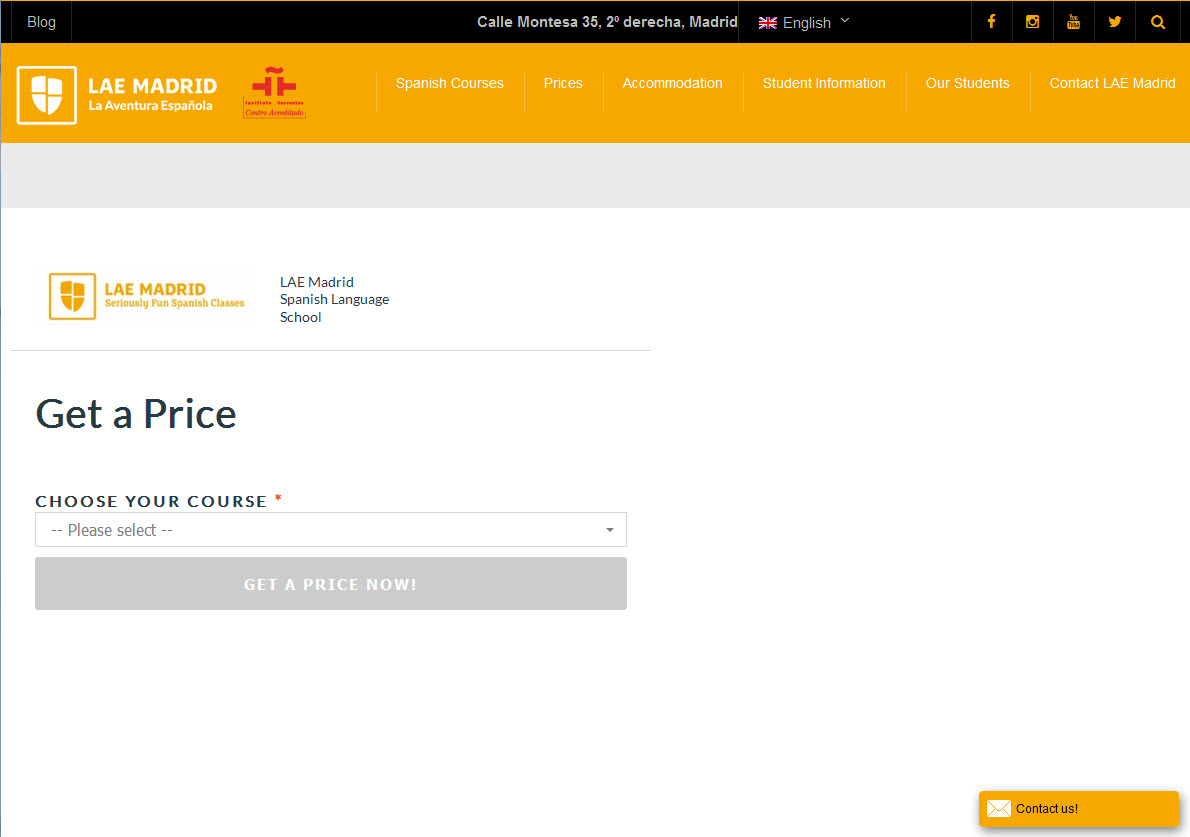Go to the Prices menu item
1190x837 pixels.
(x=563, y=84)
